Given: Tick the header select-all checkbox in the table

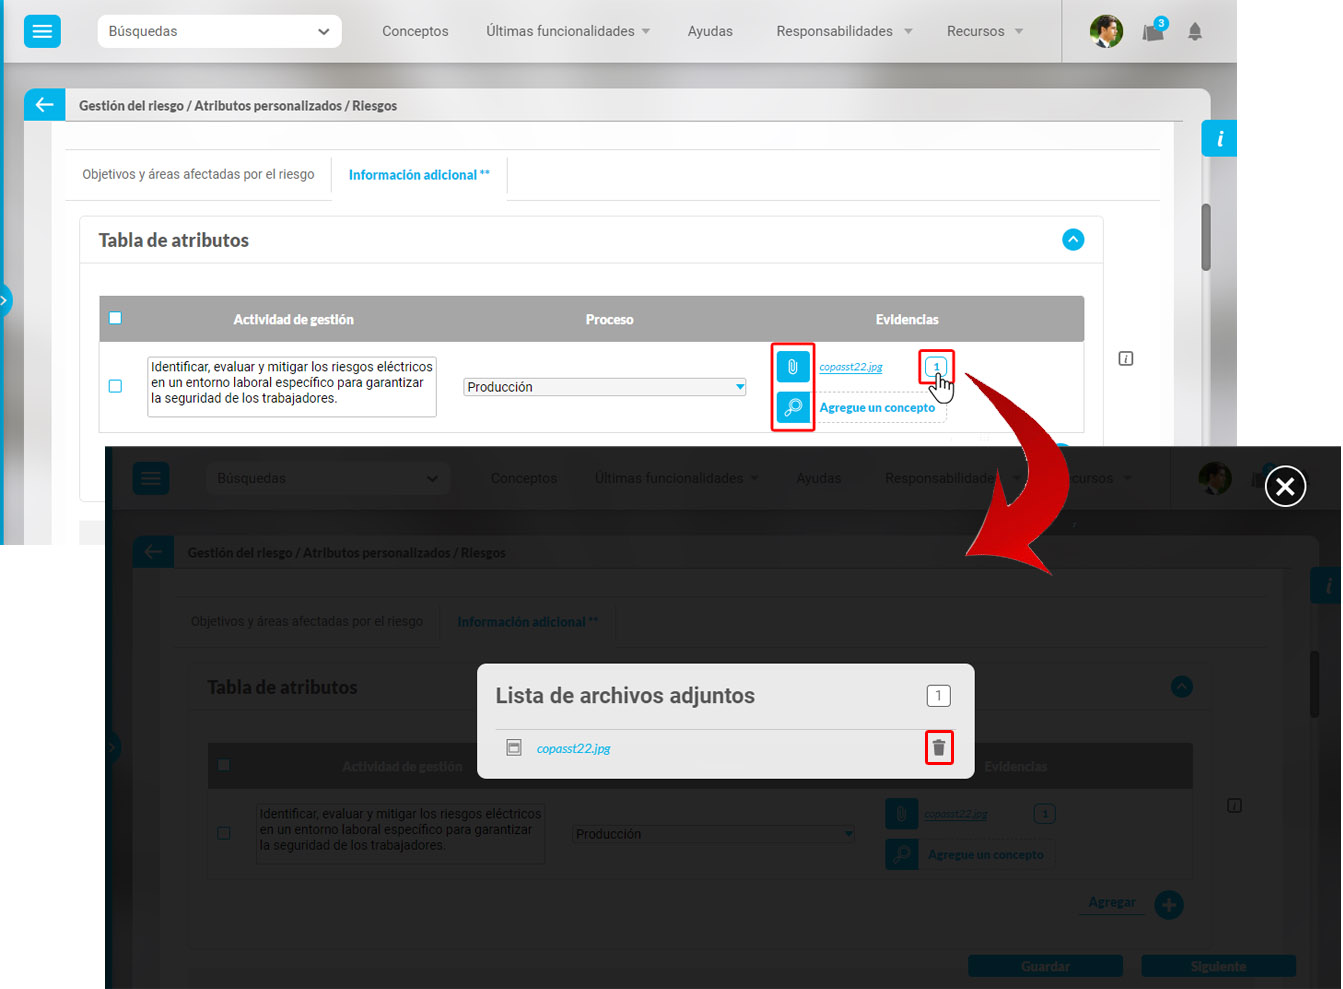Looking at the screenshot, I should click(115, 318).
